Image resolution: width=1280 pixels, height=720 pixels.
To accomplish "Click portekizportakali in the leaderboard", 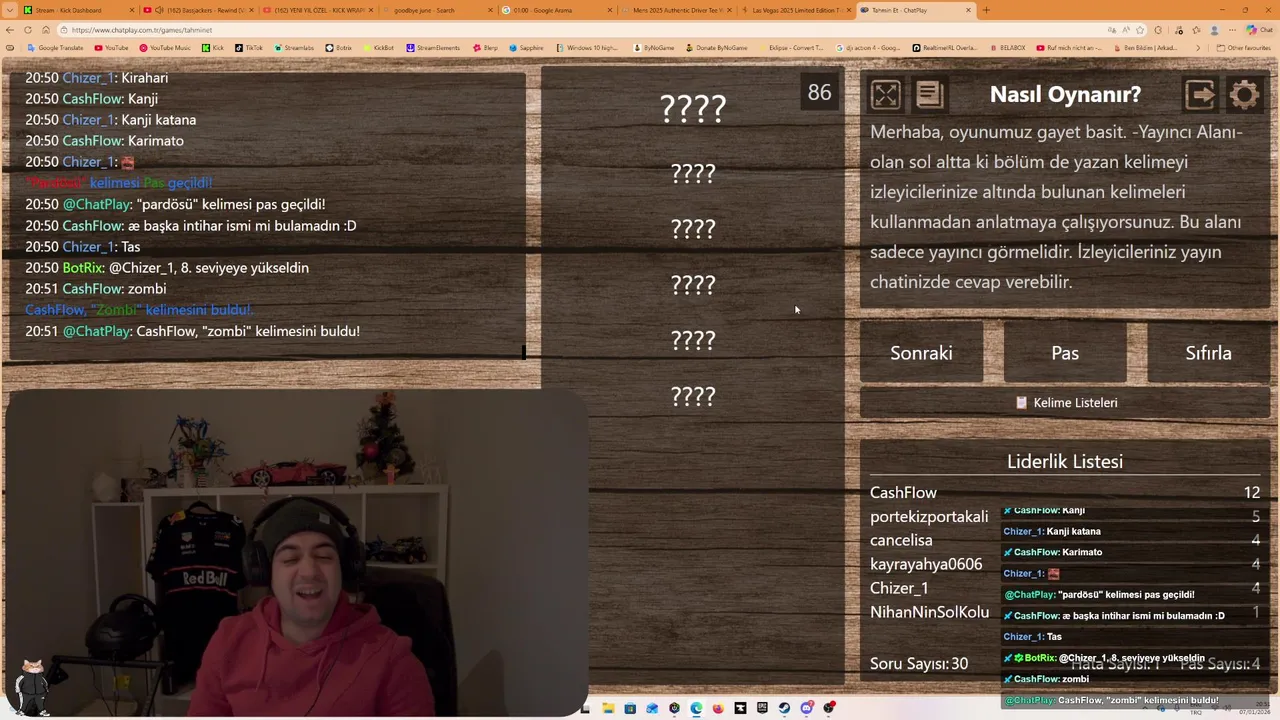I will 929,516.
